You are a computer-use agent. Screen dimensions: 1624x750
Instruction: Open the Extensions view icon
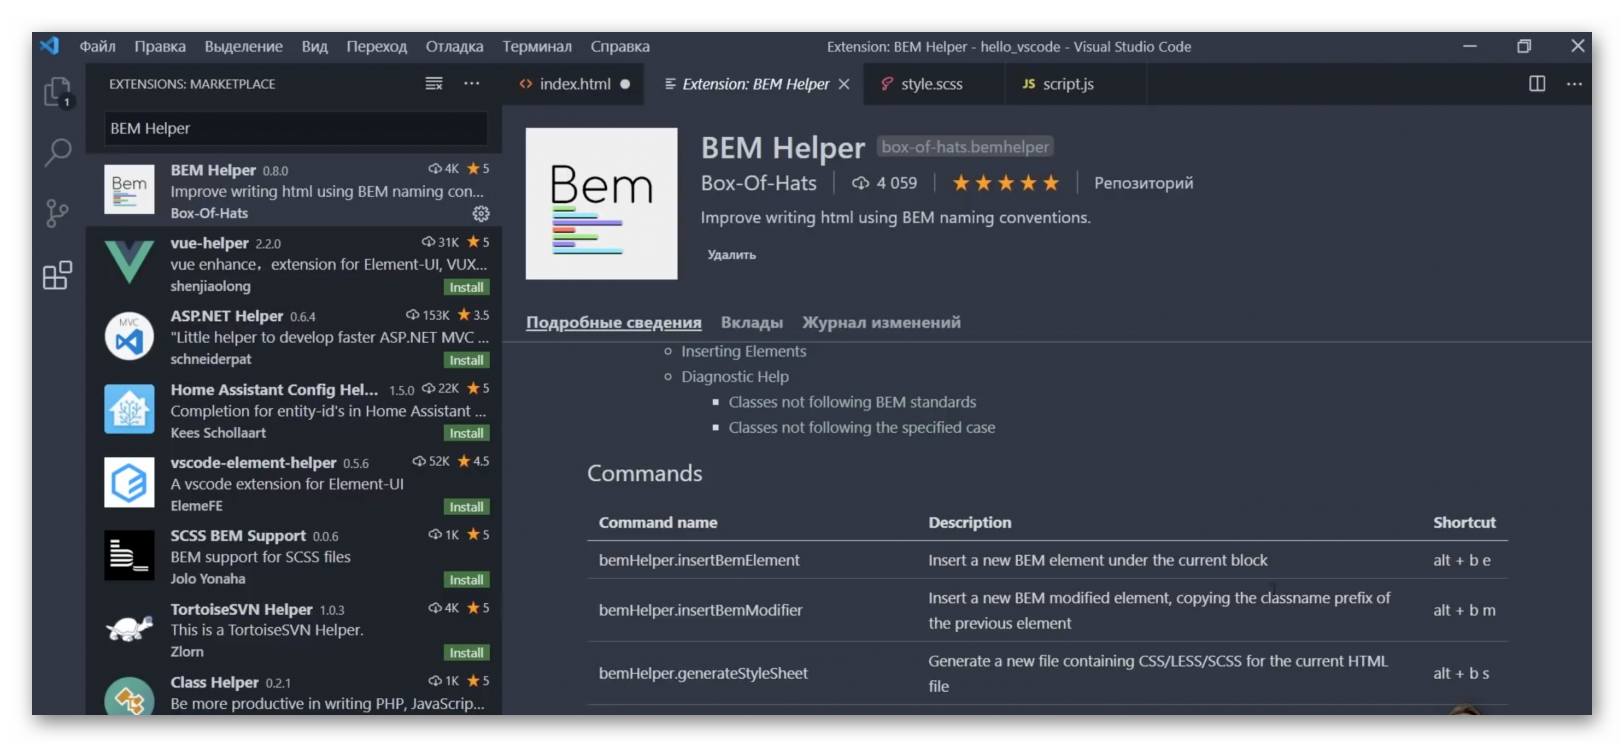[x=58, y=274]
